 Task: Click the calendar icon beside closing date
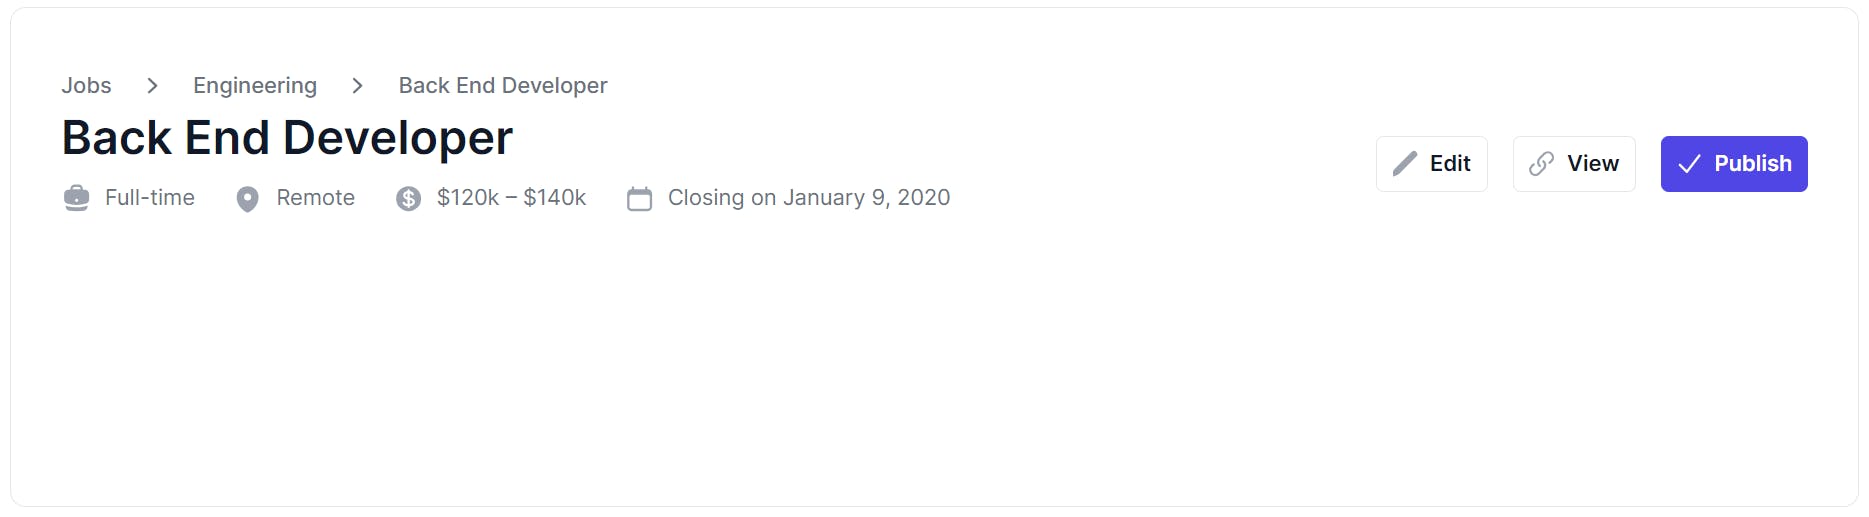click(639, 199)
